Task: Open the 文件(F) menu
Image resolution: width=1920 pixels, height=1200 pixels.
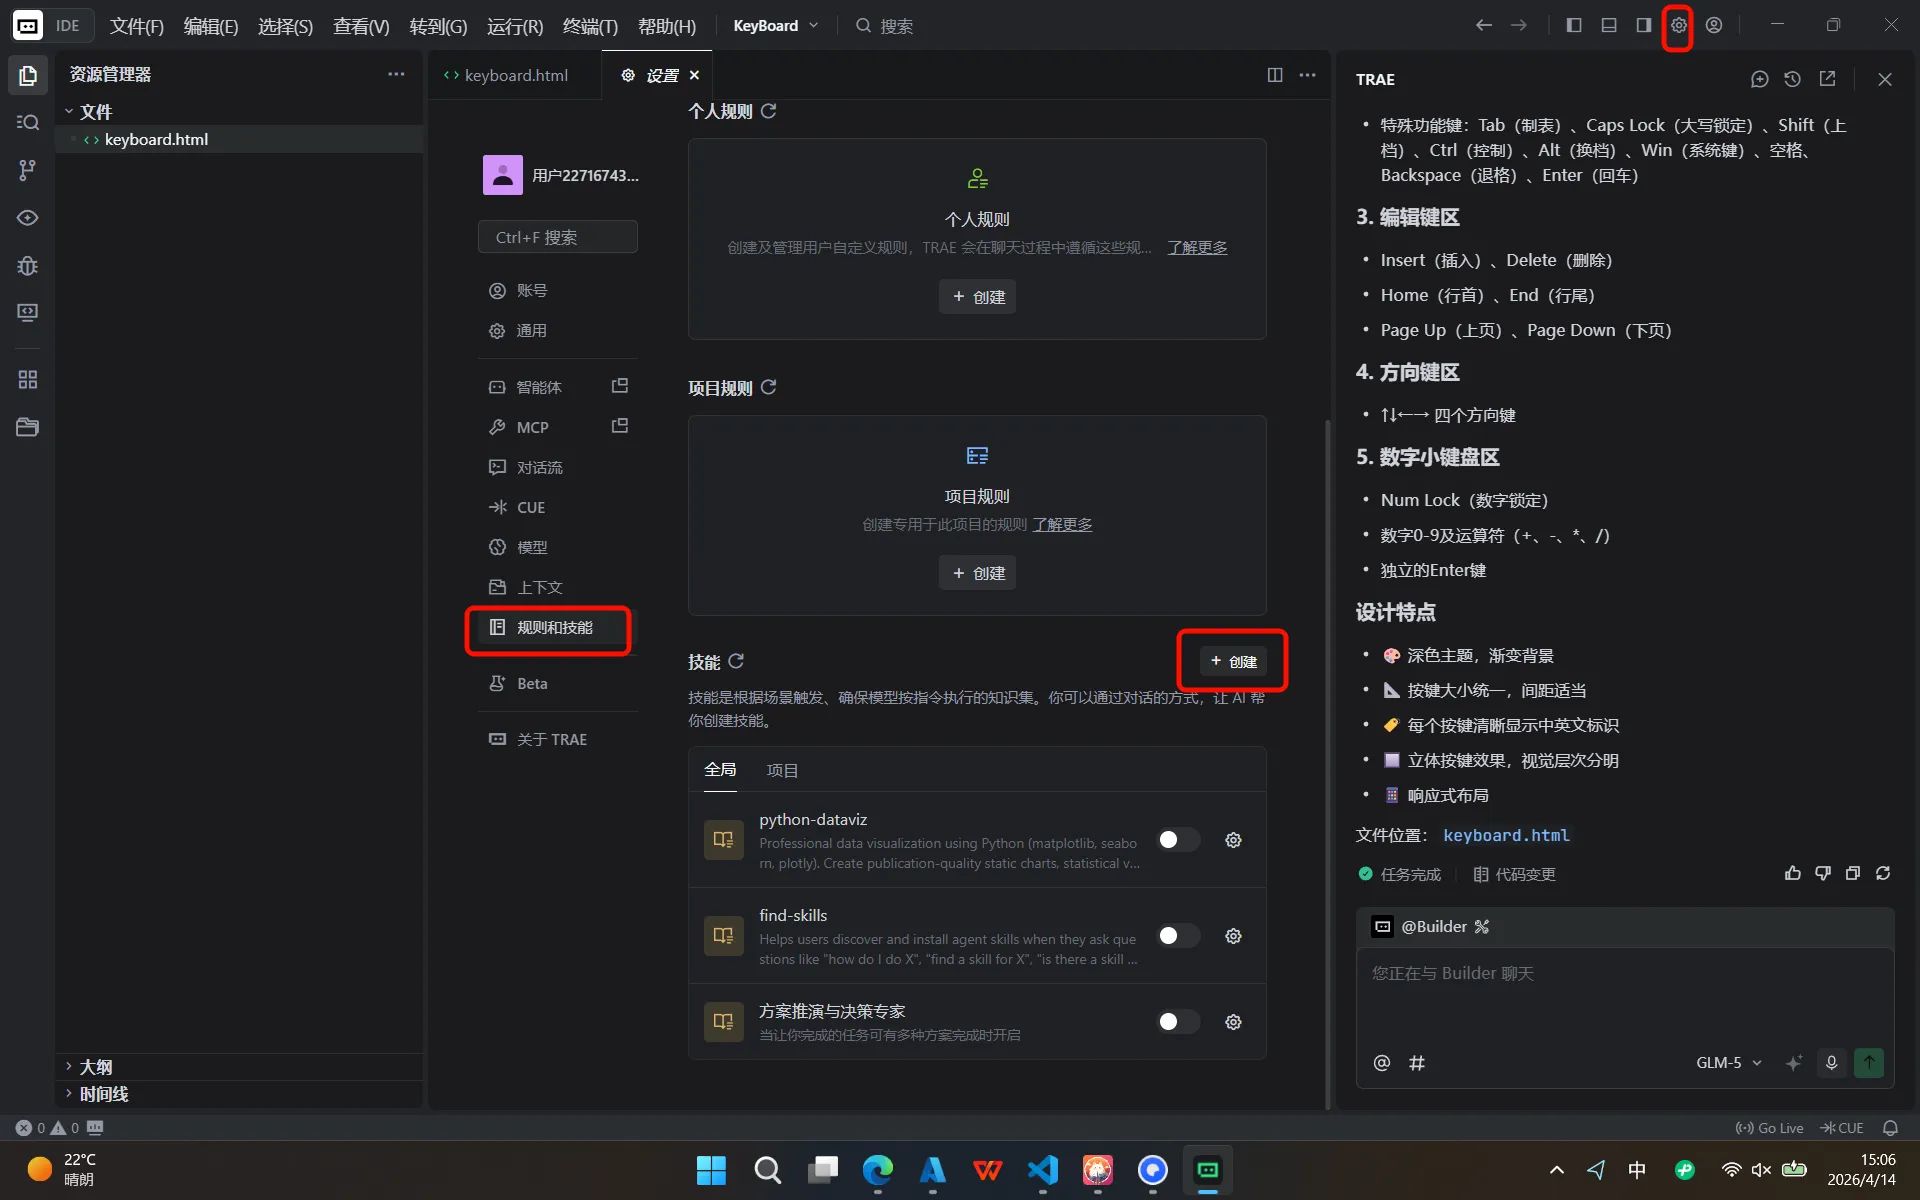Action: (x=136, y=26)
